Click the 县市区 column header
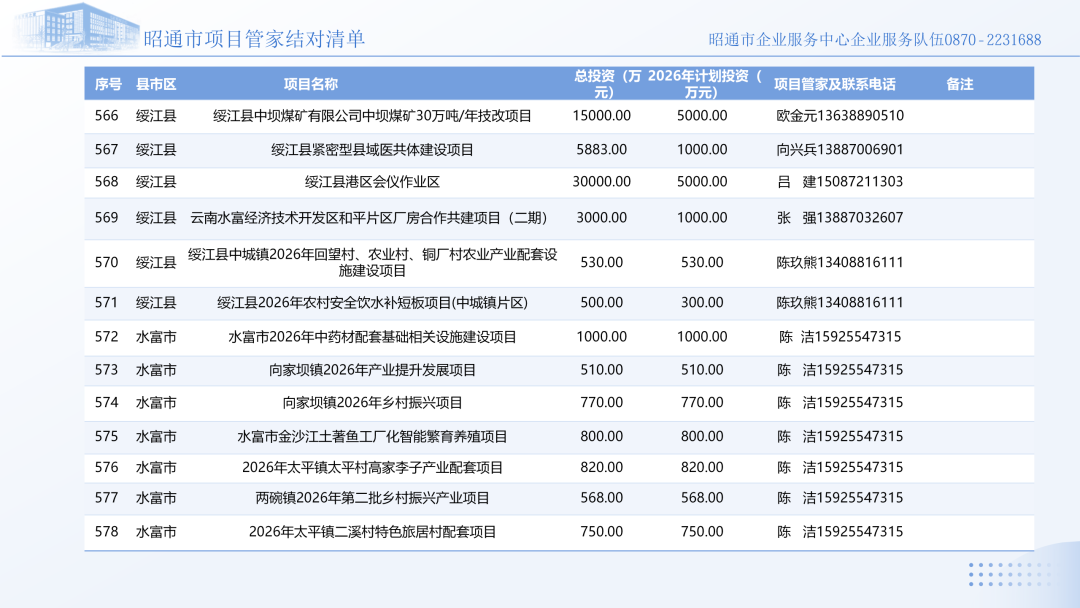1080x608 pixels. 156,84
